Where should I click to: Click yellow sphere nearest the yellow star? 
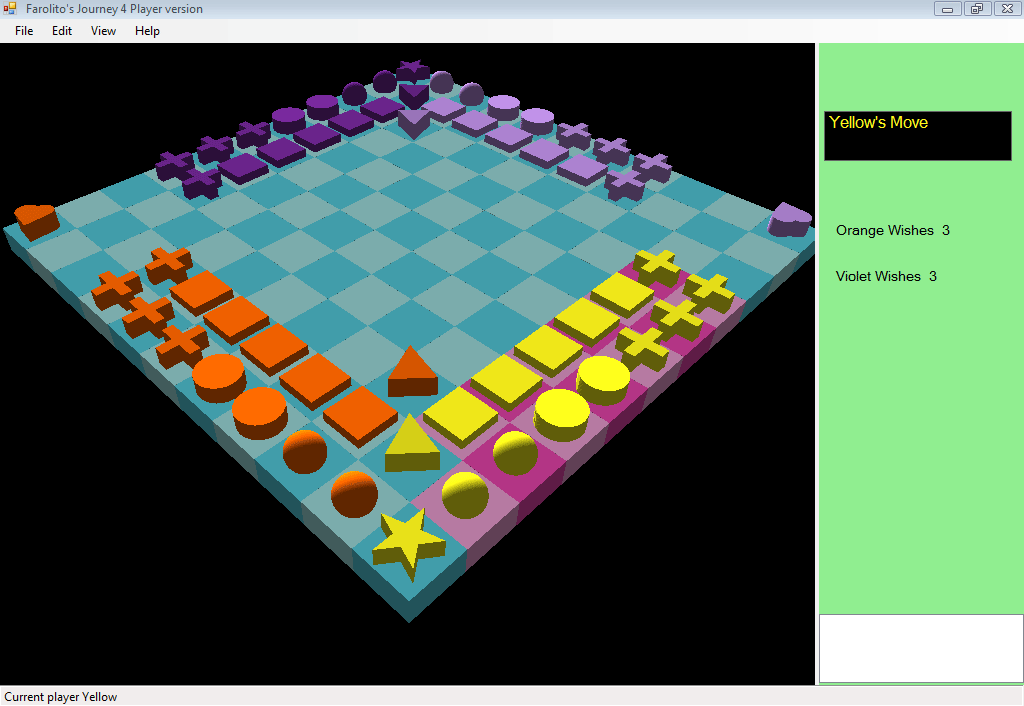[465, 493]
